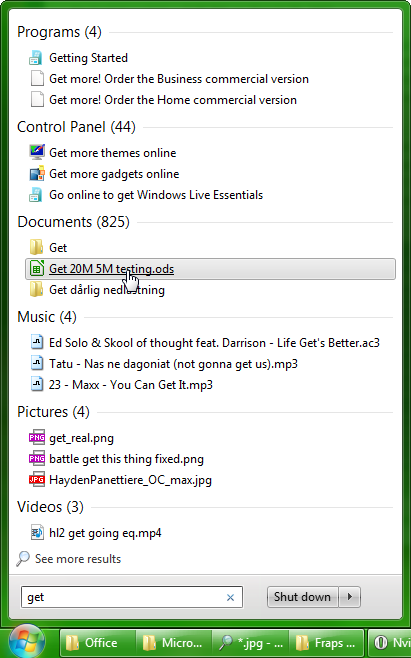The image size is (411, 658).
Task: Open Get 20M 5M testing.ods result
Action: (210, 269)
